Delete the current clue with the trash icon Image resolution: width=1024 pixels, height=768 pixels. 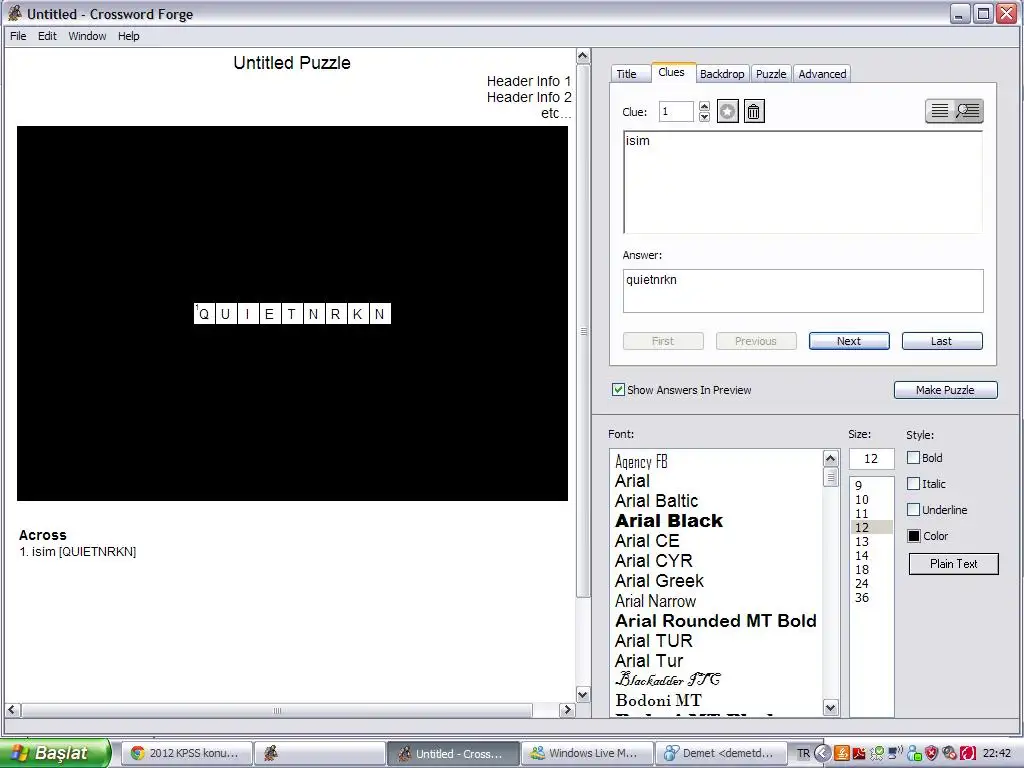(754, 112)
